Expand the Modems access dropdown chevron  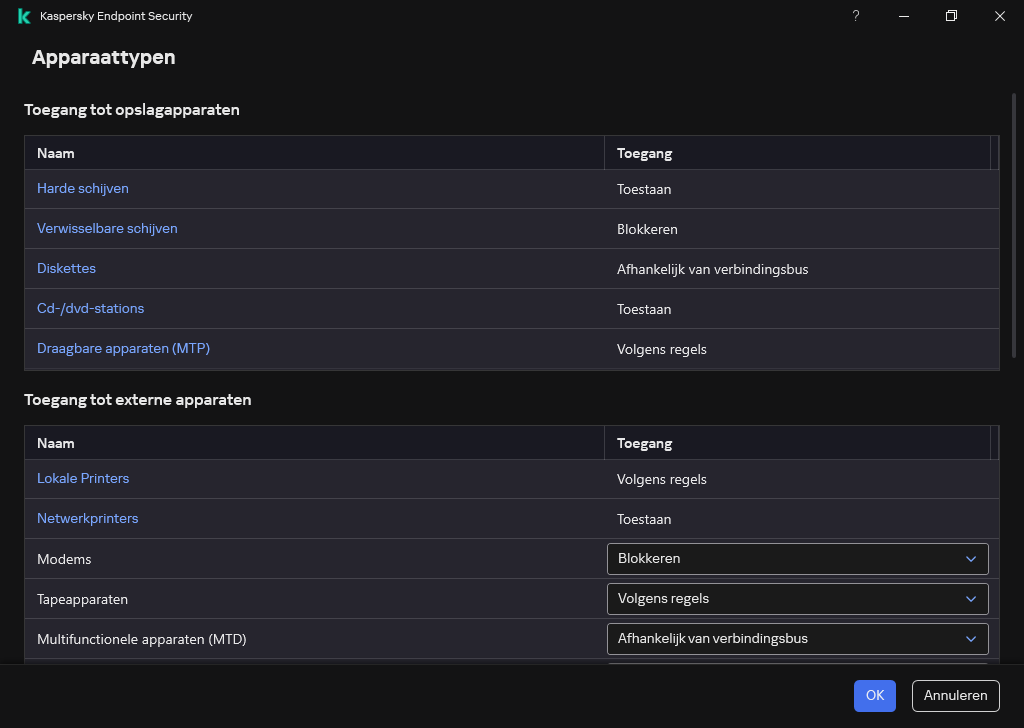click(x=970, y=559)
